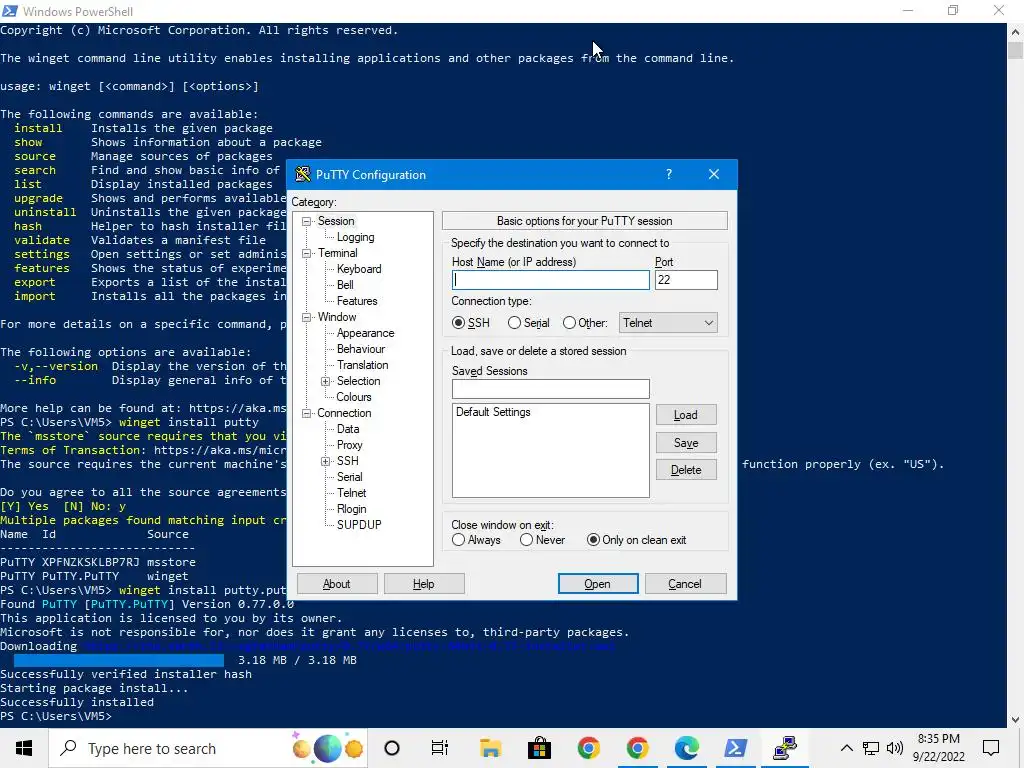Select Colours category
This screenshot has width=1024, height=768.
pos(353,397)
